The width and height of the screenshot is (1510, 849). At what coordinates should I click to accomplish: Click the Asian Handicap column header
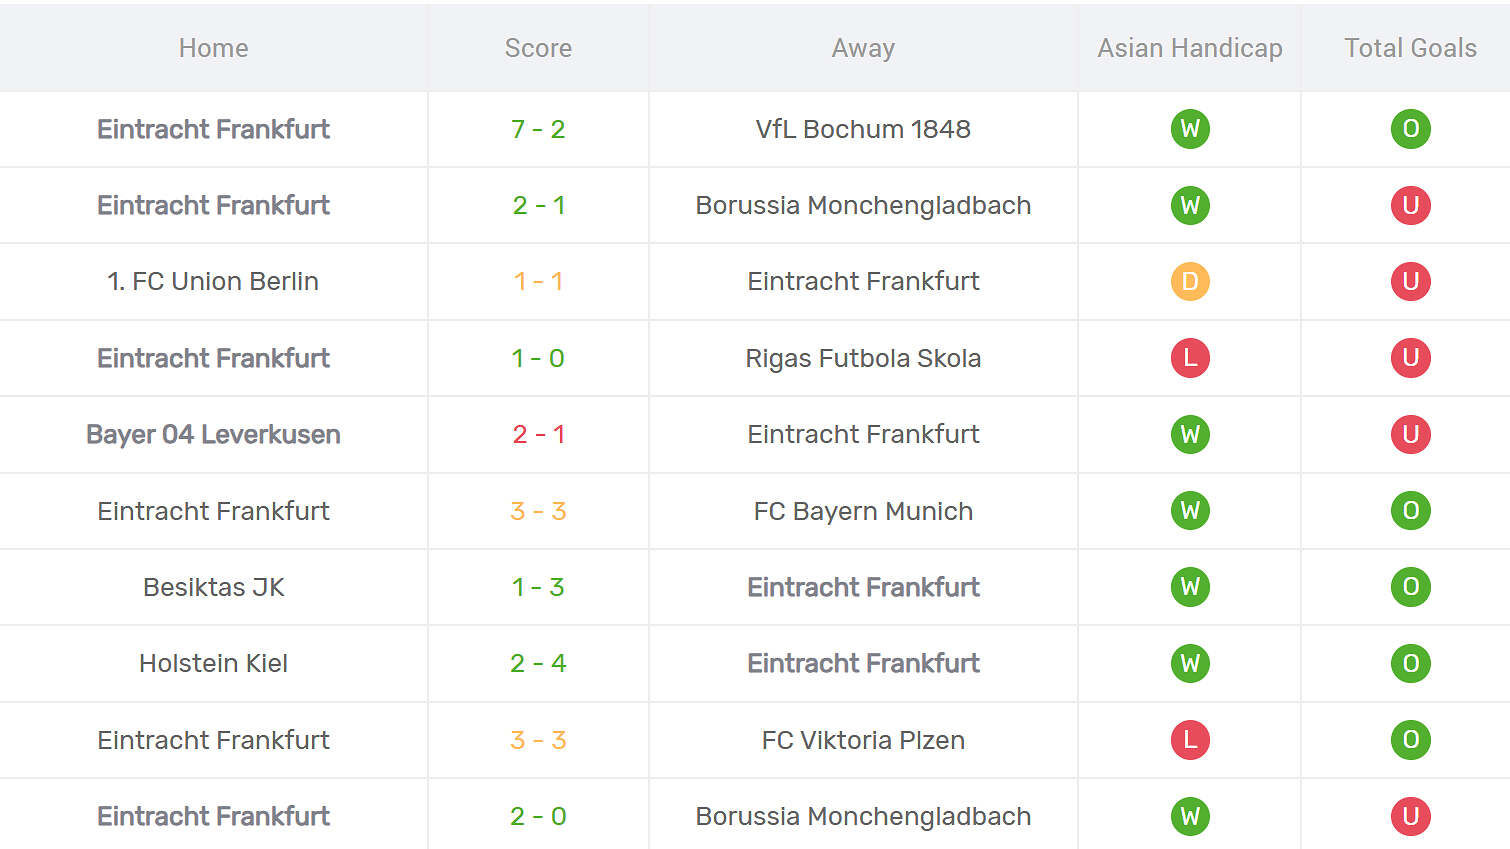pos(1190,48)
